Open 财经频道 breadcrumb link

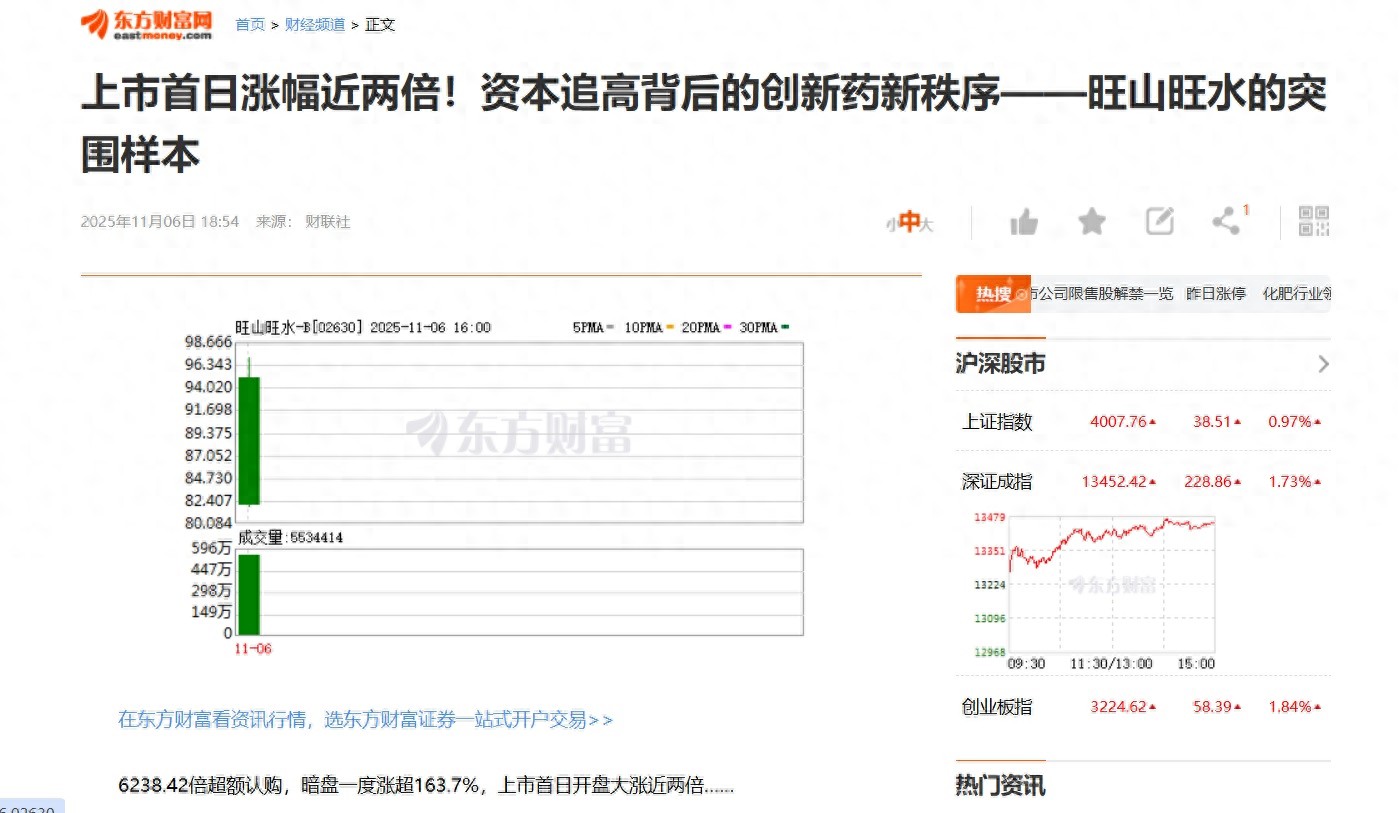point(314,24)
